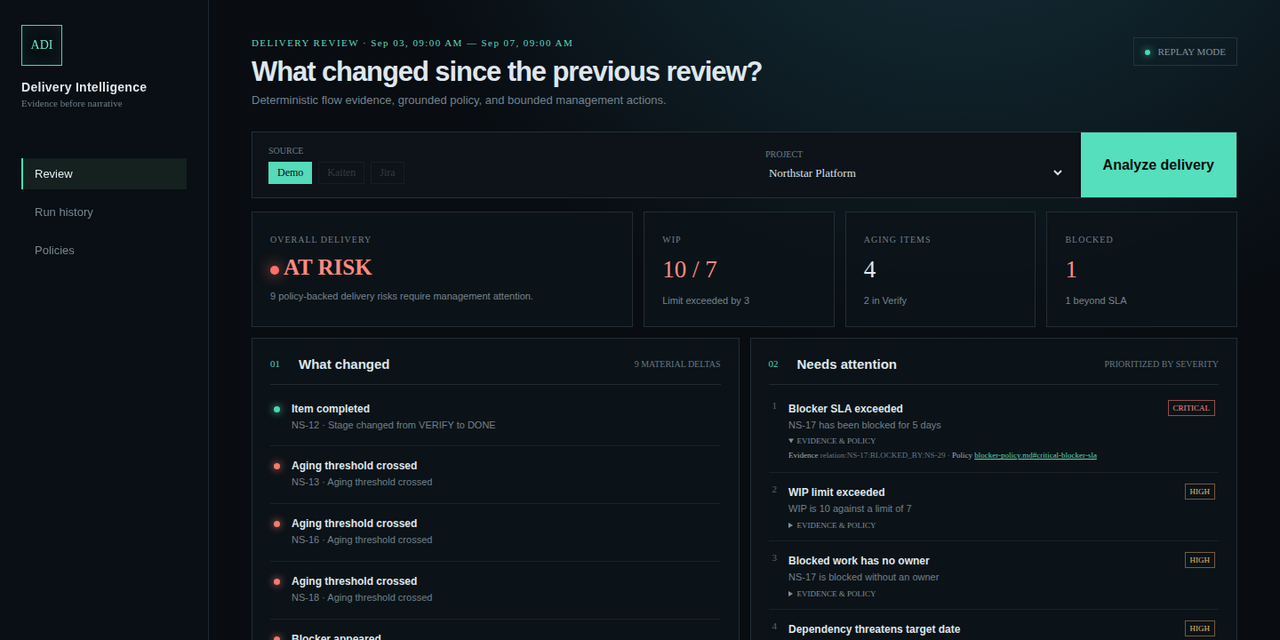The height and width of the screenshot is (640, 1280).
Task: Click the red status dot beside AT RISK
Action: 274,270
